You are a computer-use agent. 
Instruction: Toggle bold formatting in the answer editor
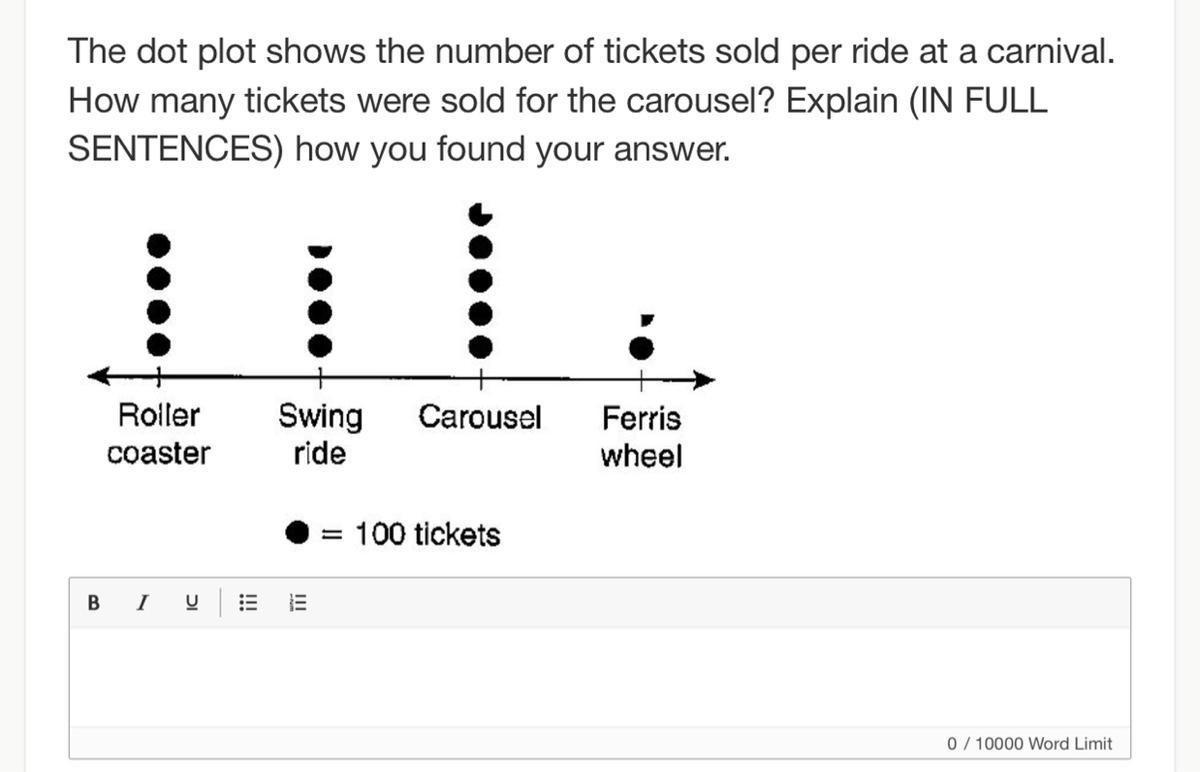tap(94, 603)
